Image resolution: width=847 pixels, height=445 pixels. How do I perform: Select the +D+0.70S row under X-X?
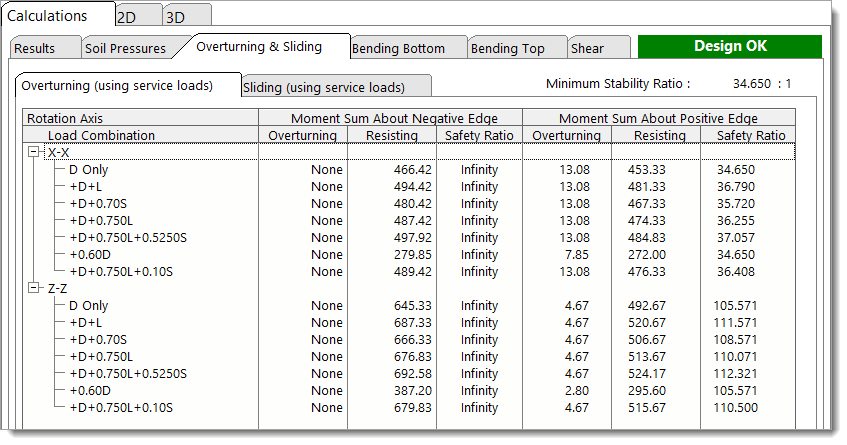point(98,204)
